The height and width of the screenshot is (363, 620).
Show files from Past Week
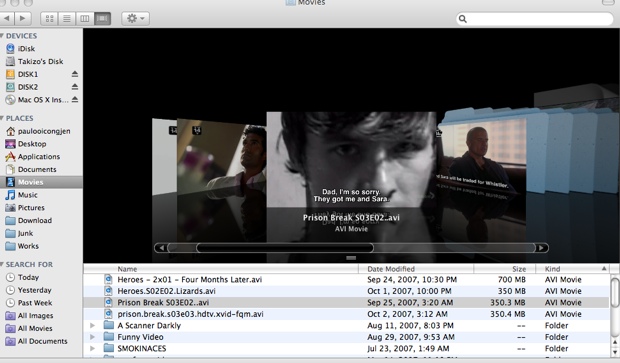[x=35, y=303]
